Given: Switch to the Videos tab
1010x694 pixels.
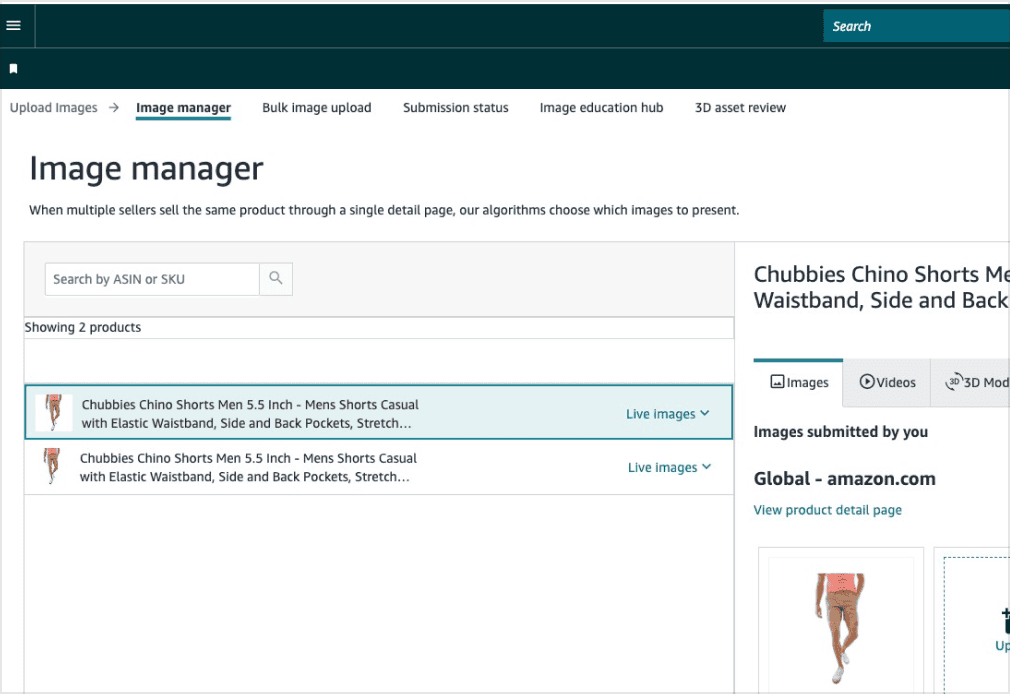Looking at the screenshot, I should 887,382.
